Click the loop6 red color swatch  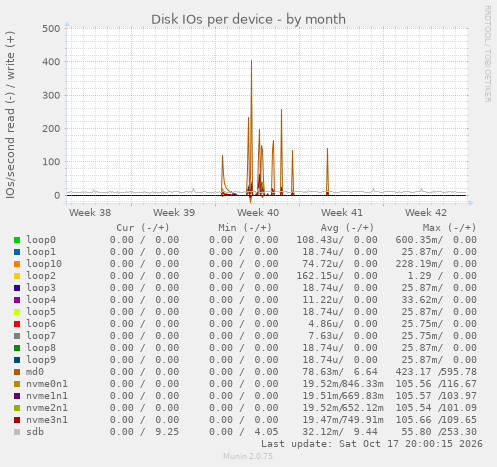click(17, 324)
